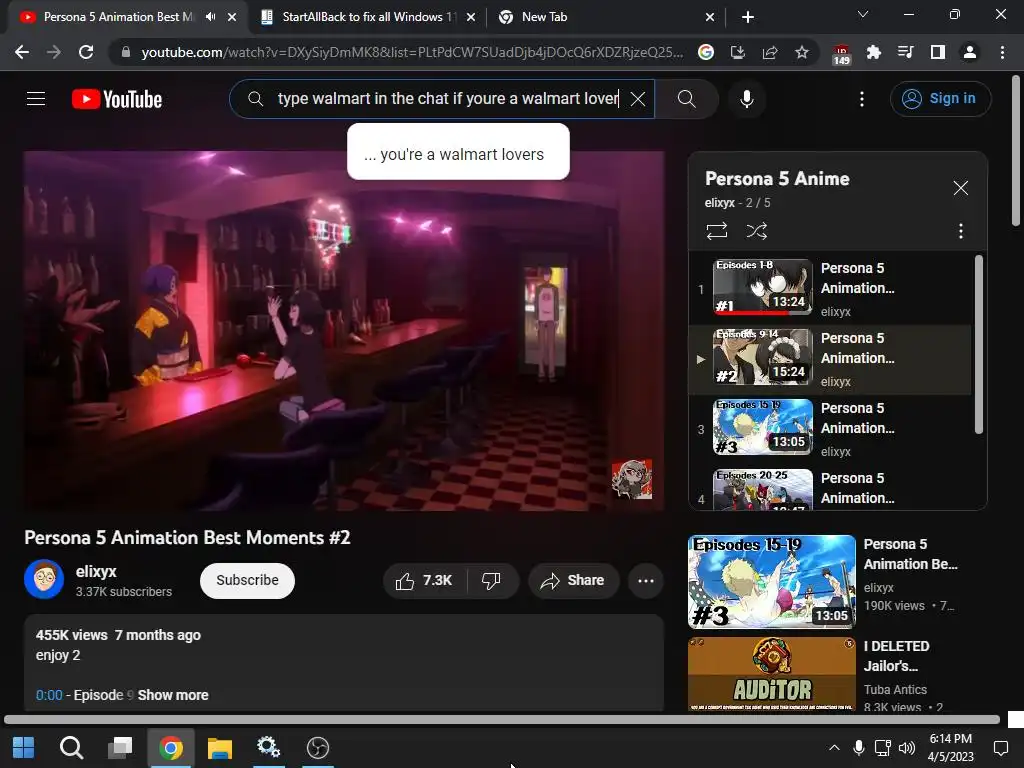1024x768 pixels.
Task: Open the extension with 149 badge
Action: [841, 54]
